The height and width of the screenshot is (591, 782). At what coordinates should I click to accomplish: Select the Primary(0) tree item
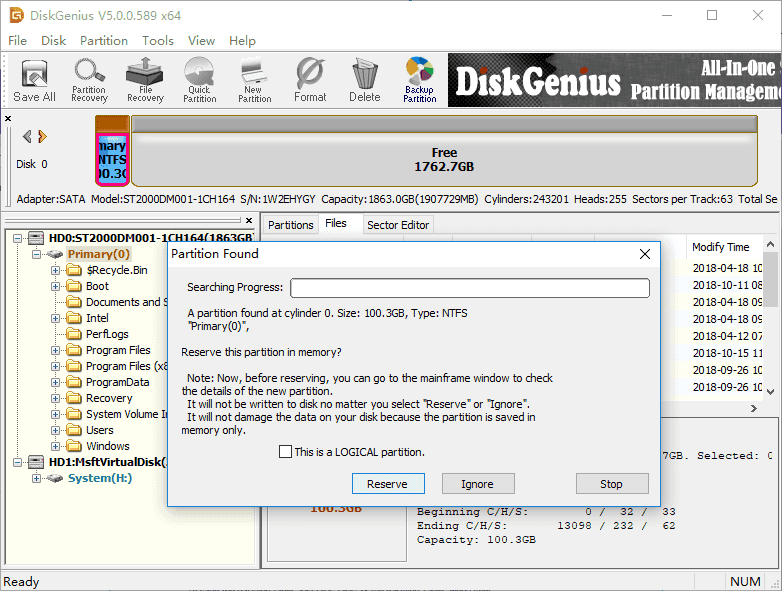99,254
